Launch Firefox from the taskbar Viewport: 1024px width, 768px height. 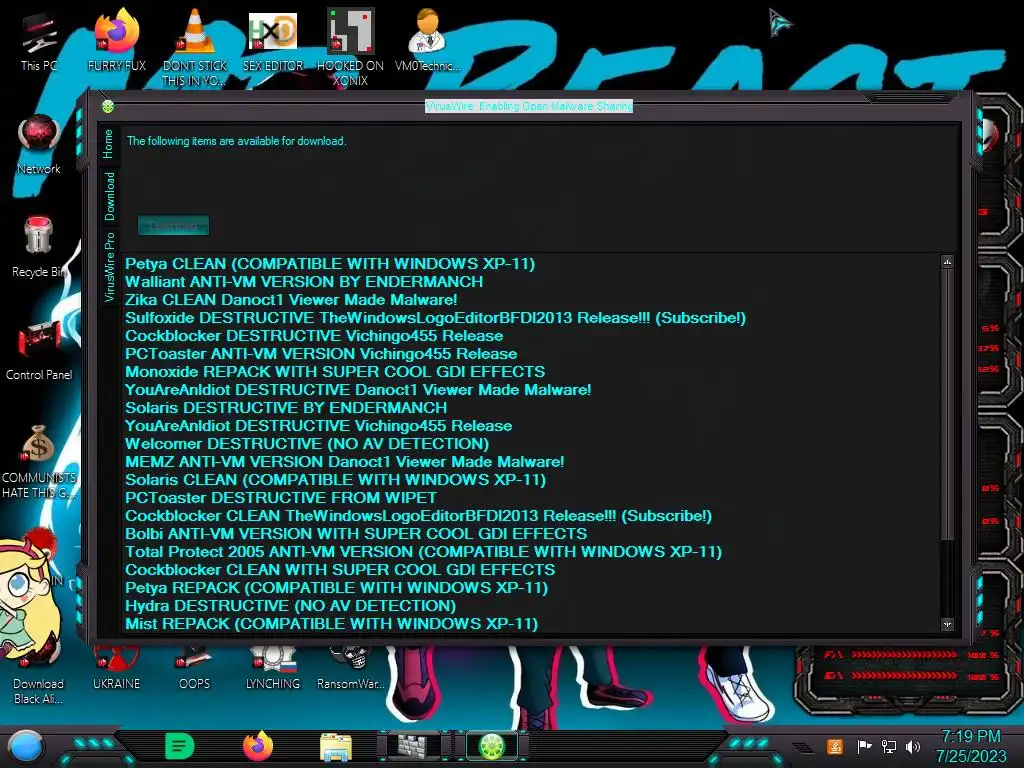pos(258,746)
